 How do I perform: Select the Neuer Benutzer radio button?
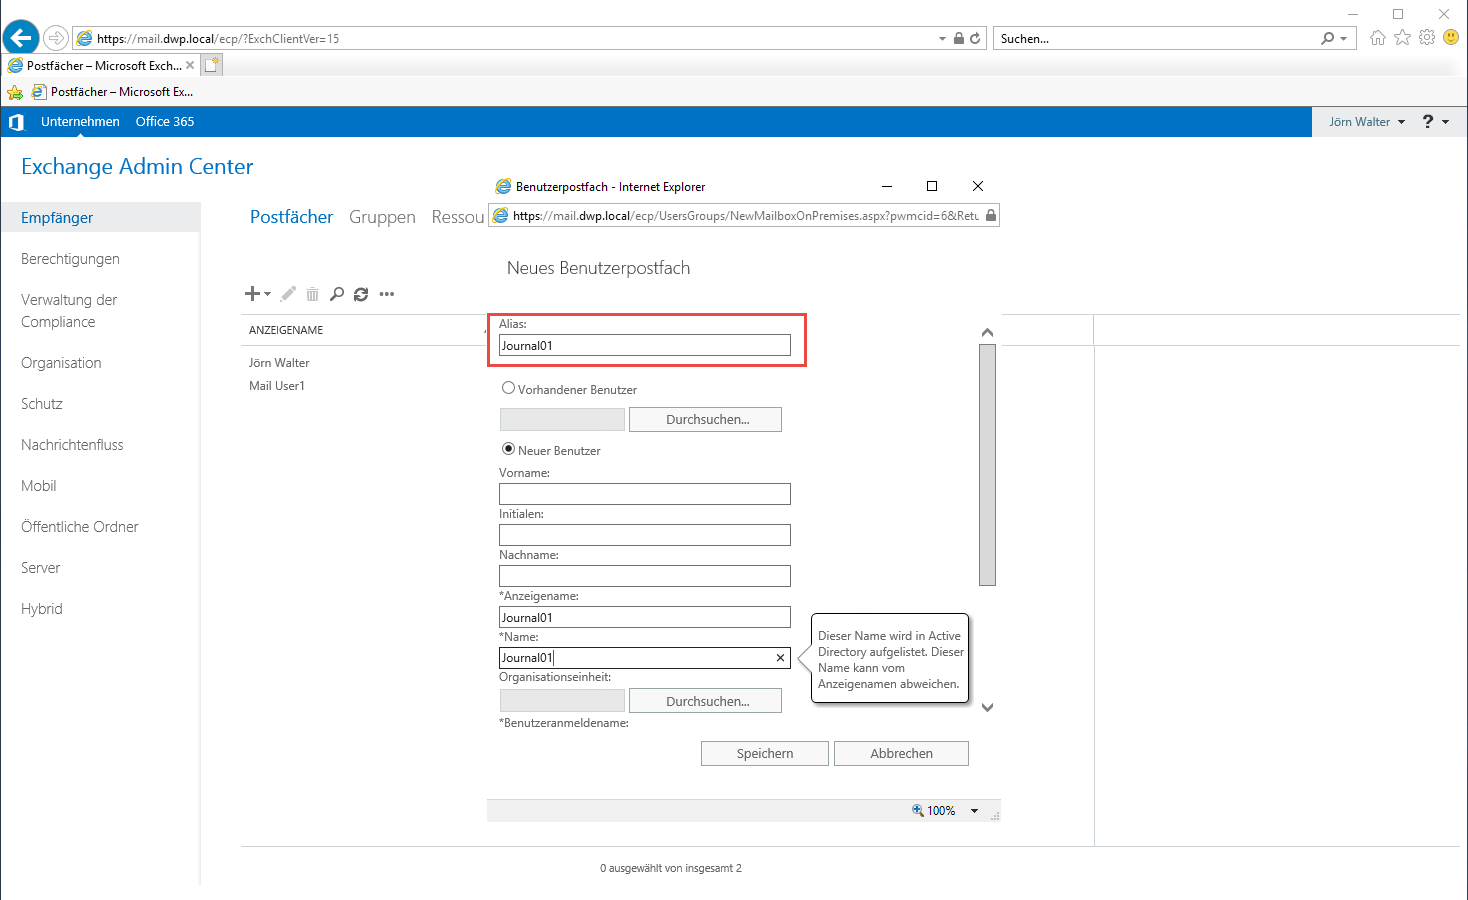point(508,450)
